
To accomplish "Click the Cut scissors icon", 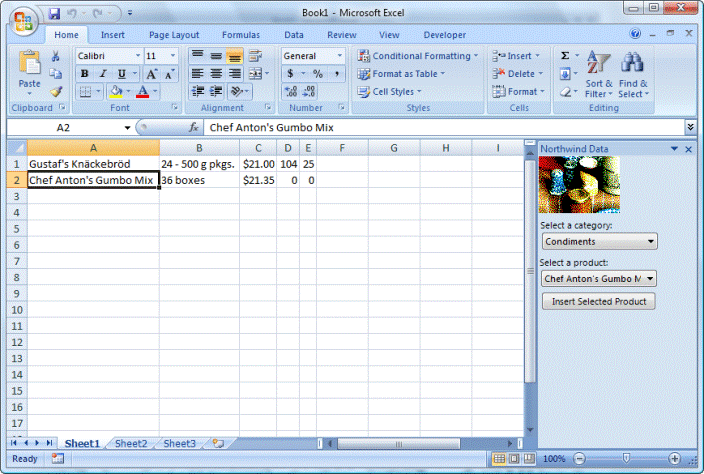I will (56, 56).
